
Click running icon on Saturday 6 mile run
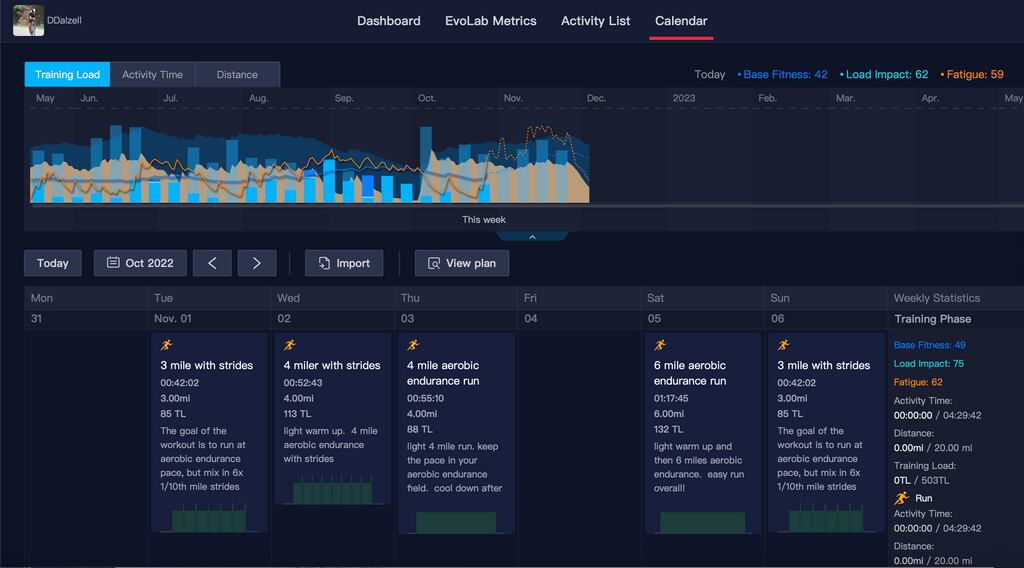(x=660, y=345)
